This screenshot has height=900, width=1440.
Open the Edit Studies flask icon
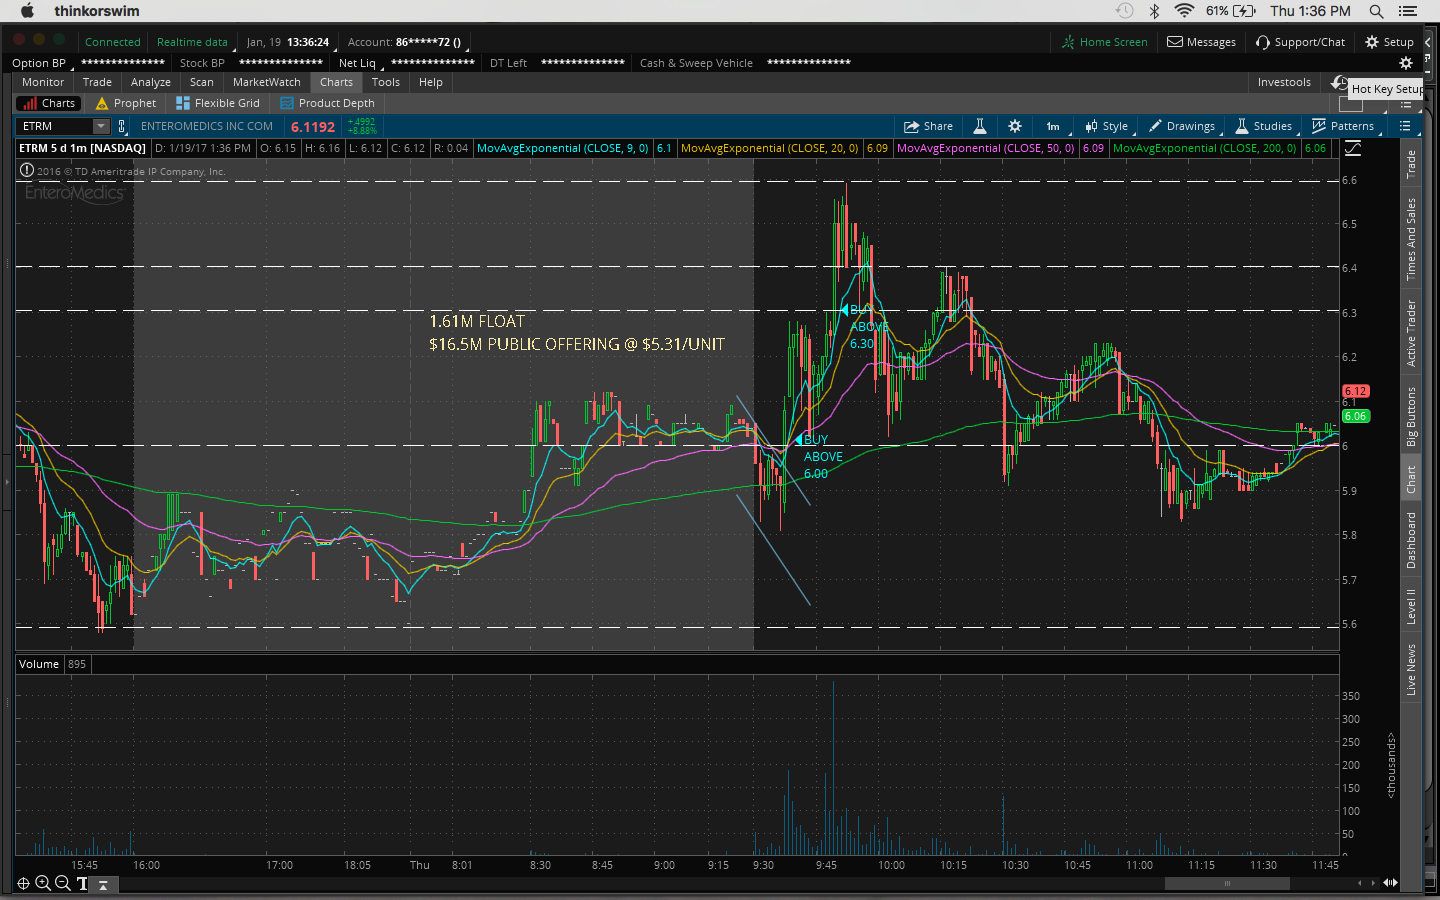(980, 126)
